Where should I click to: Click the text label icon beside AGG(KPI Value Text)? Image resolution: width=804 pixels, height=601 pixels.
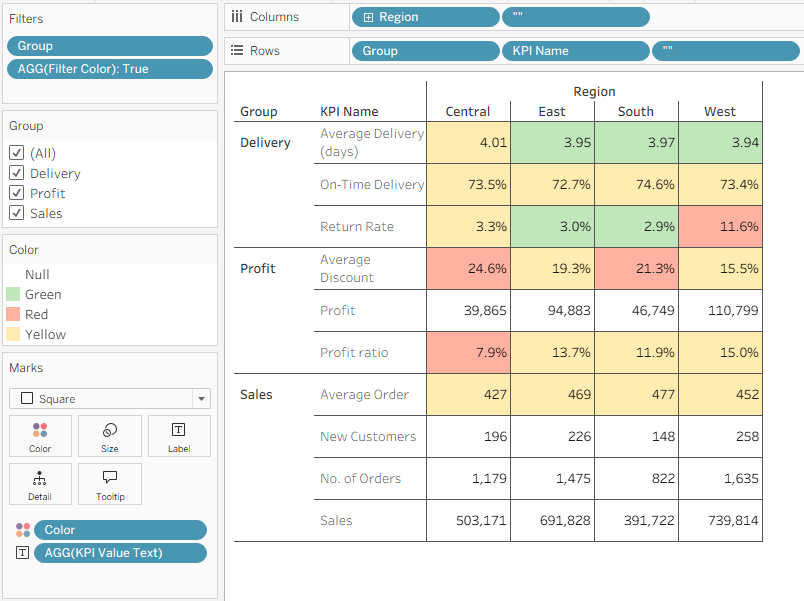pos(22,553)
